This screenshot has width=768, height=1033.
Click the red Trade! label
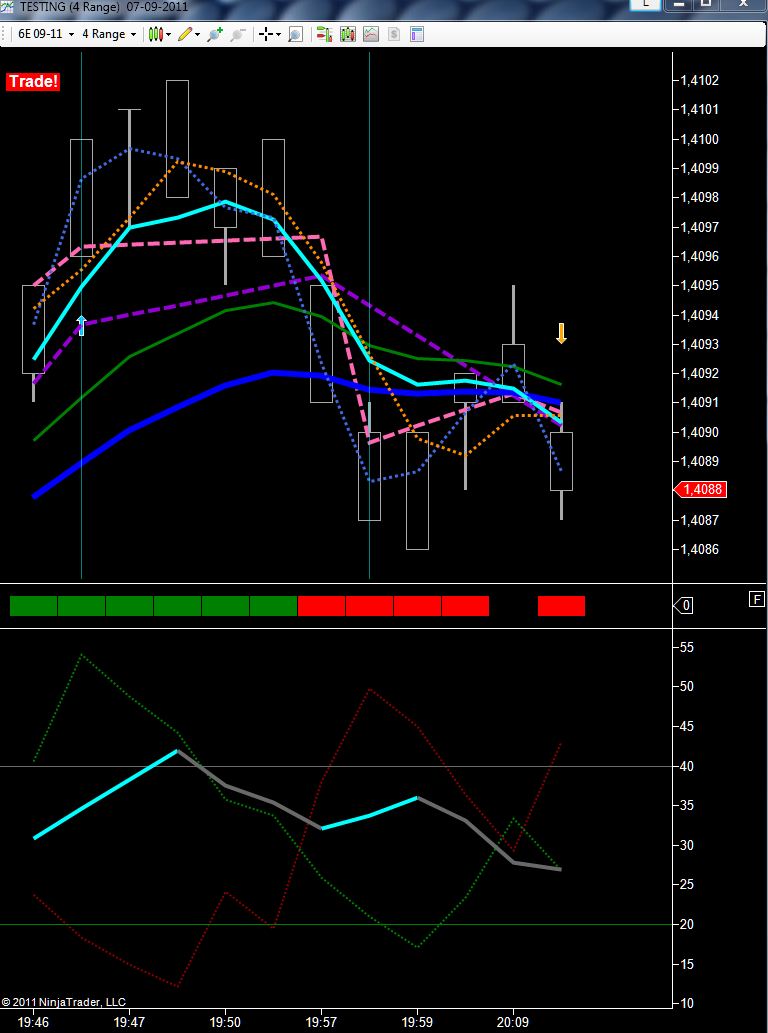point(33,82)
